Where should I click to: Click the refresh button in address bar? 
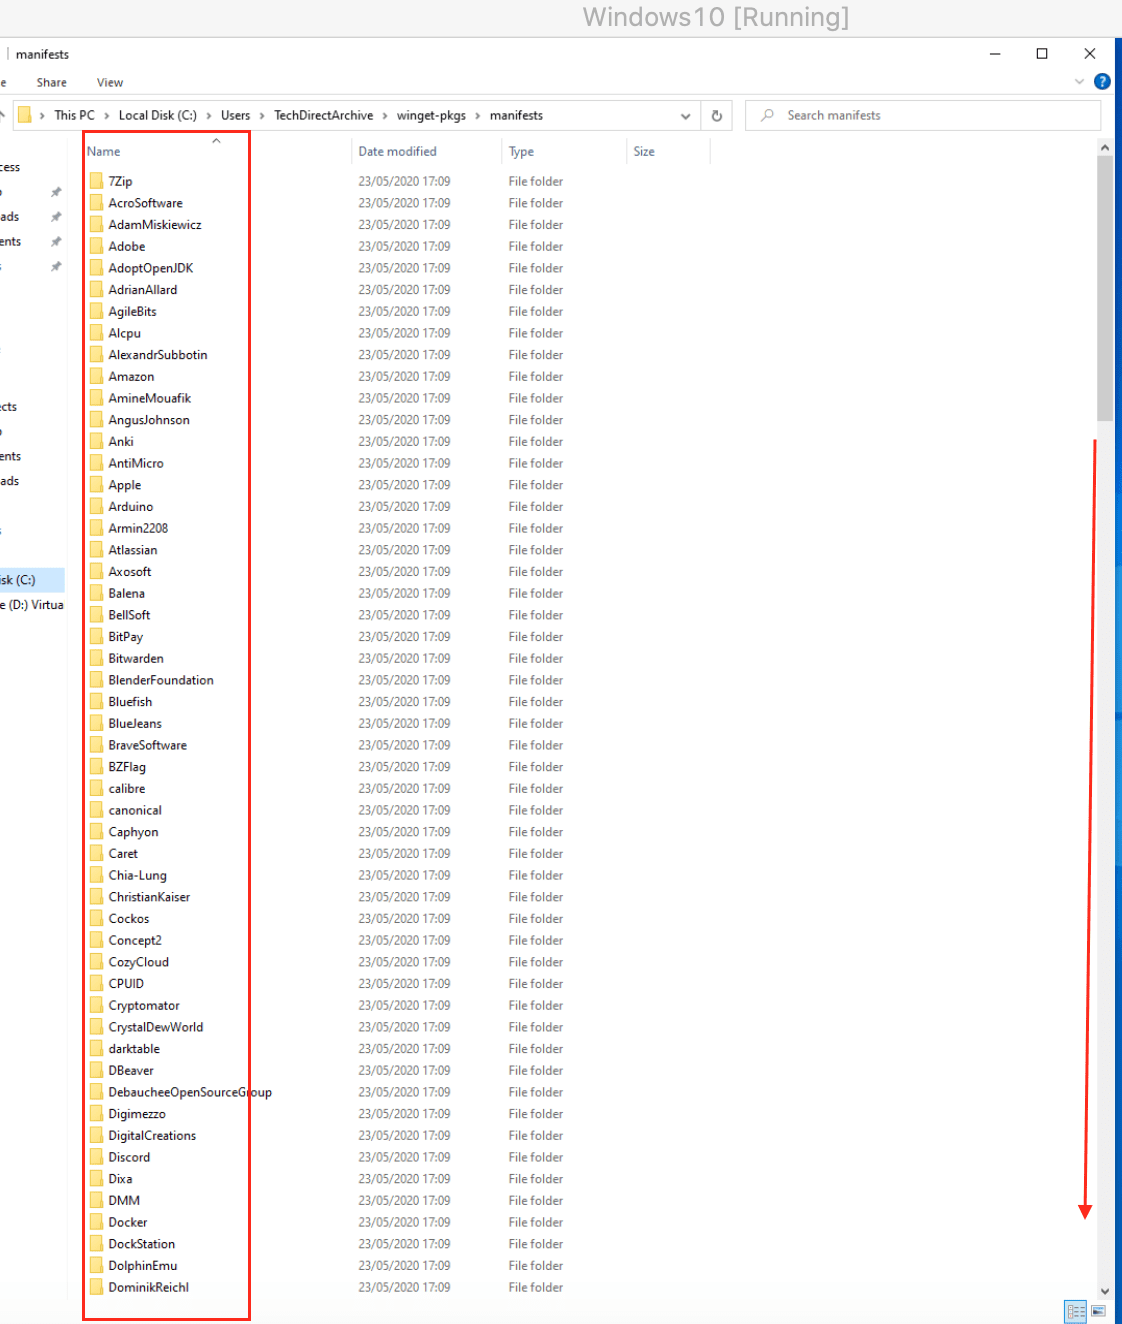point(716,116)
